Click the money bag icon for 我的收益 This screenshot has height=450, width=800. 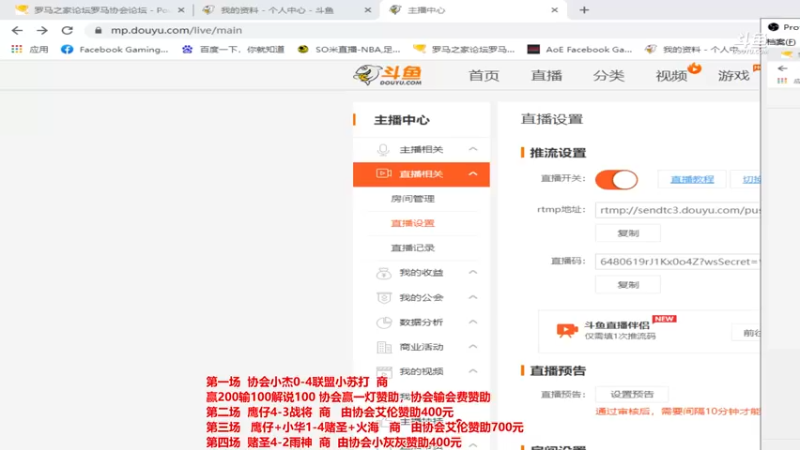(x=383, y=273)
